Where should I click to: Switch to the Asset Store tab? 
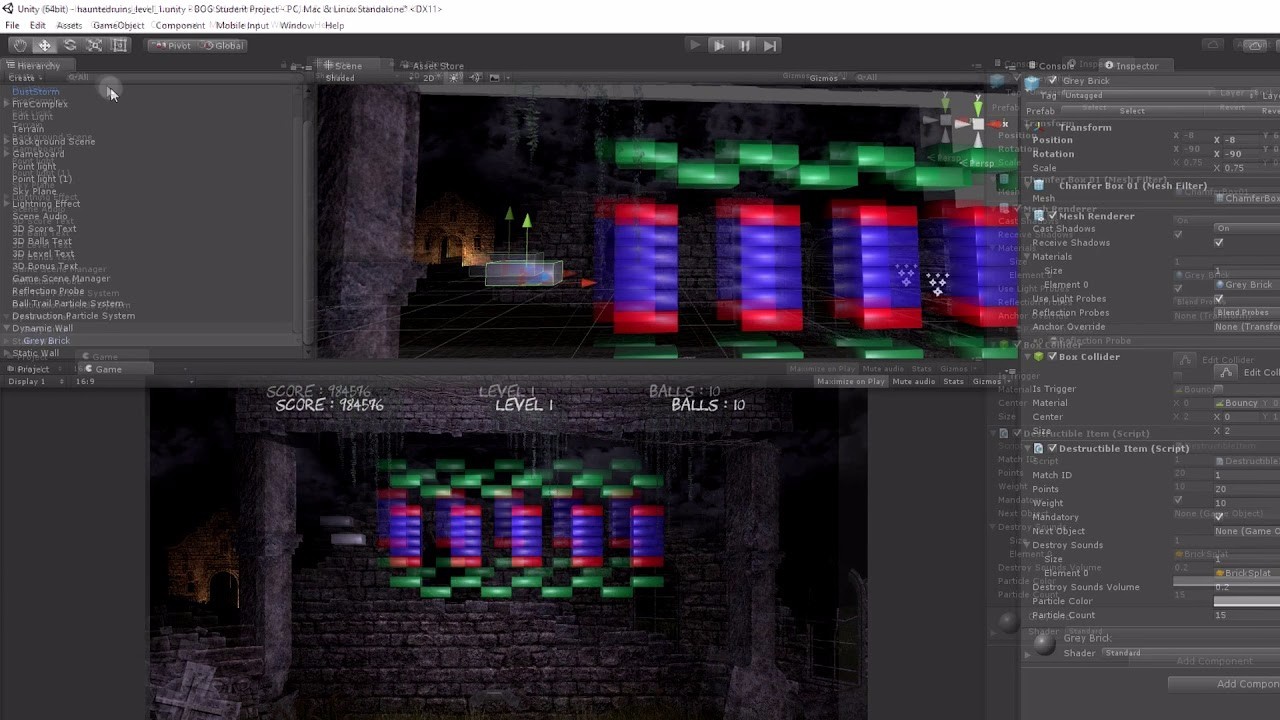[432, 66]
